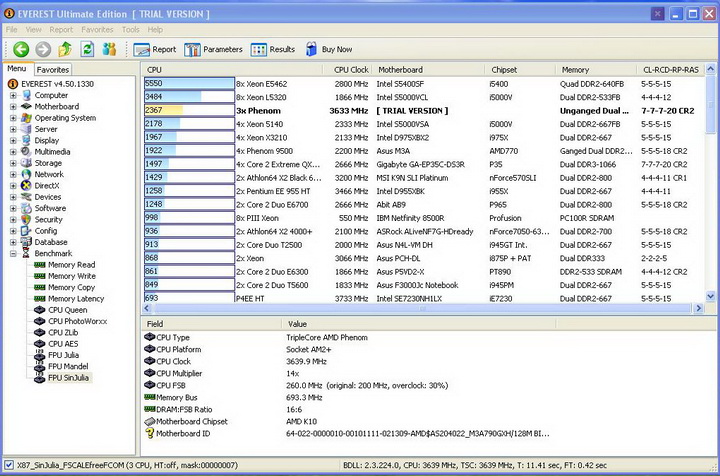Open the Favorites menu

[x=97, y=29]
